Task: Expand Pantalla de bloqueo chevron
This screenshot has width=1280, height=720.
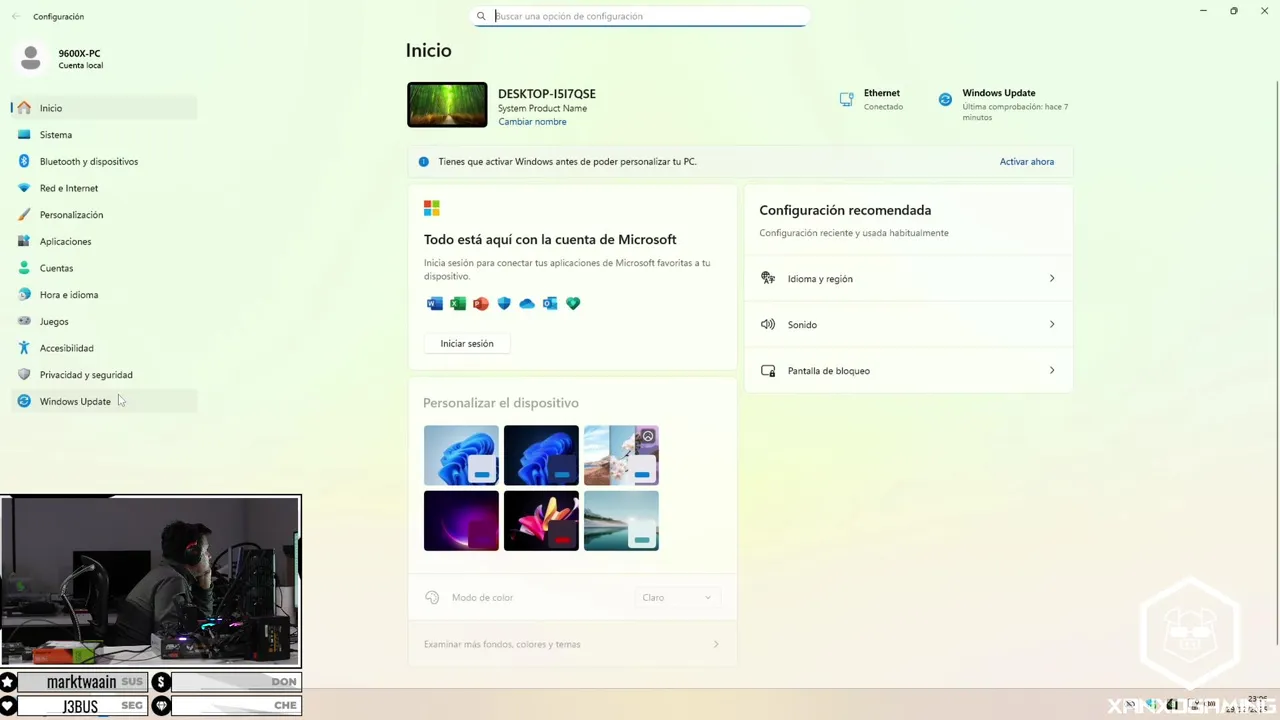Action: 1052,370
